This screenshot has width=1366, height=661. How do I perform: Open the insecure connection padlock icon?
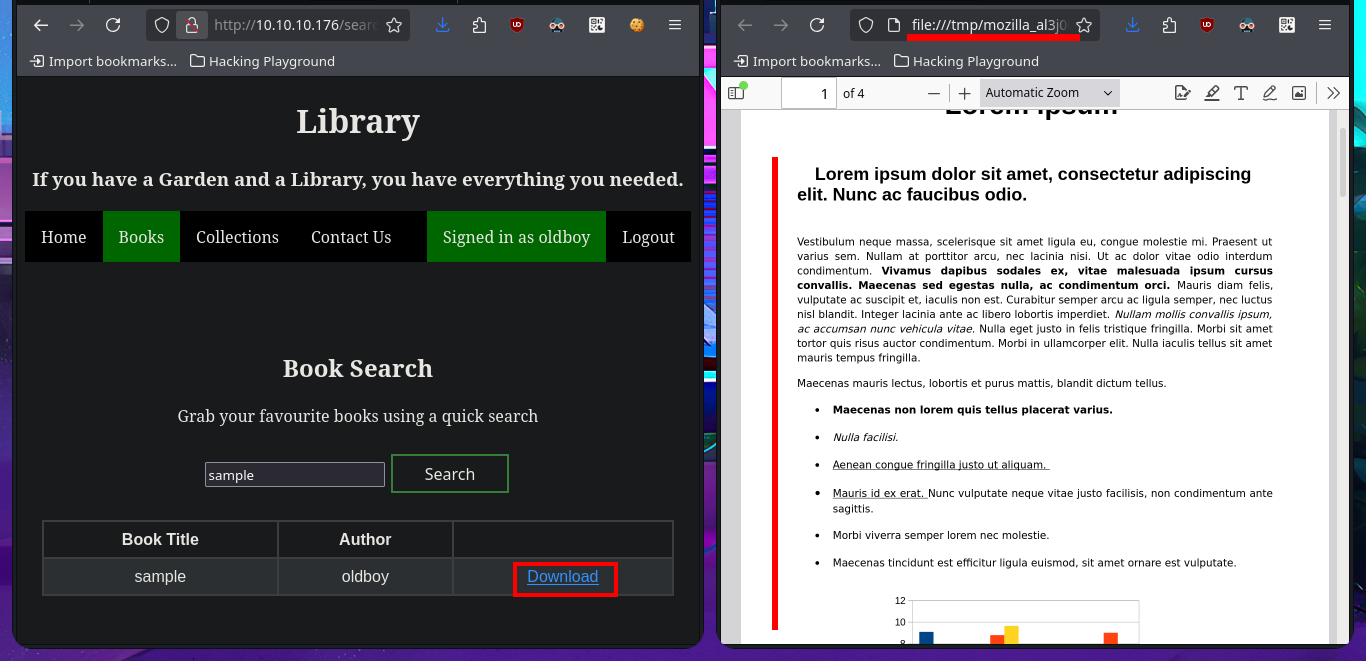(x=192, y=25)
